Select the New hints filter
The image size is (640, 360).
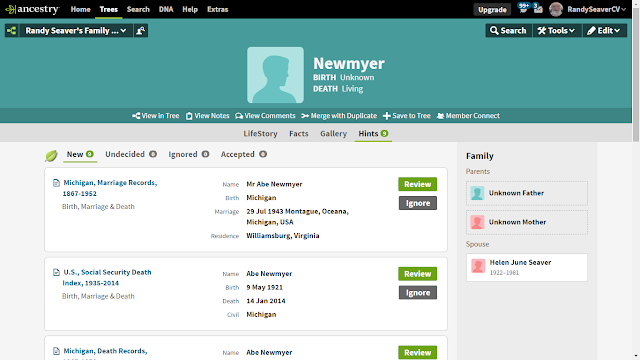(80, 154)
